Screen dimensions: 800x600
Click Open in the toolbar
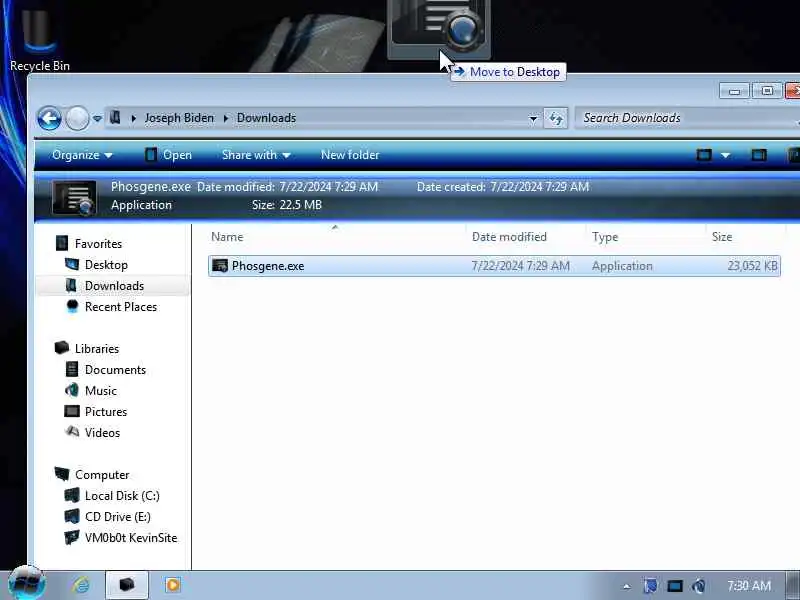[x=168, y=155]
